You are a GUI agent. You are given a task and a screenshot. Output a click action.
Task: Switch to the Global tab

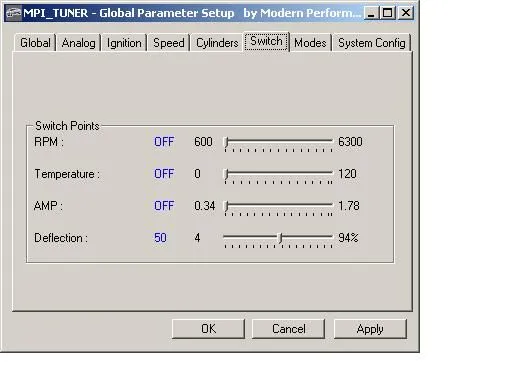(35, 43)
